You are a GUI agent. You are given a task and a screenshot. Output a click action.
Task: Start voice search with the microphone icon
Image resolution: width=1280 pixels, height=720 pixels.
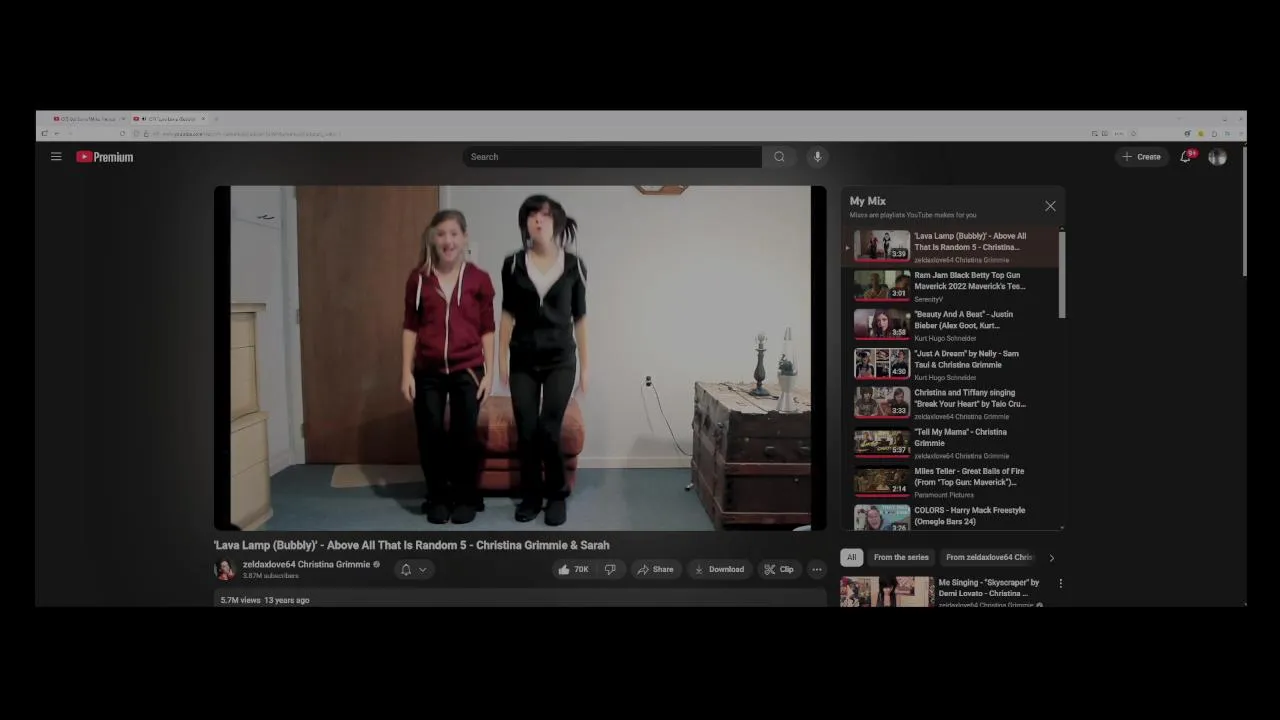point(817,157)
